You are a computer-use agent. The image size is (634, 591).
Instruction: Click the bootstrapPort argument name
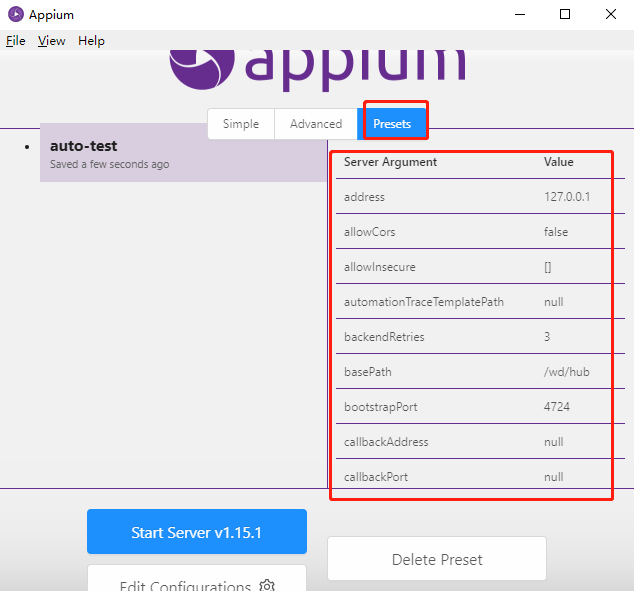point(380,407)
